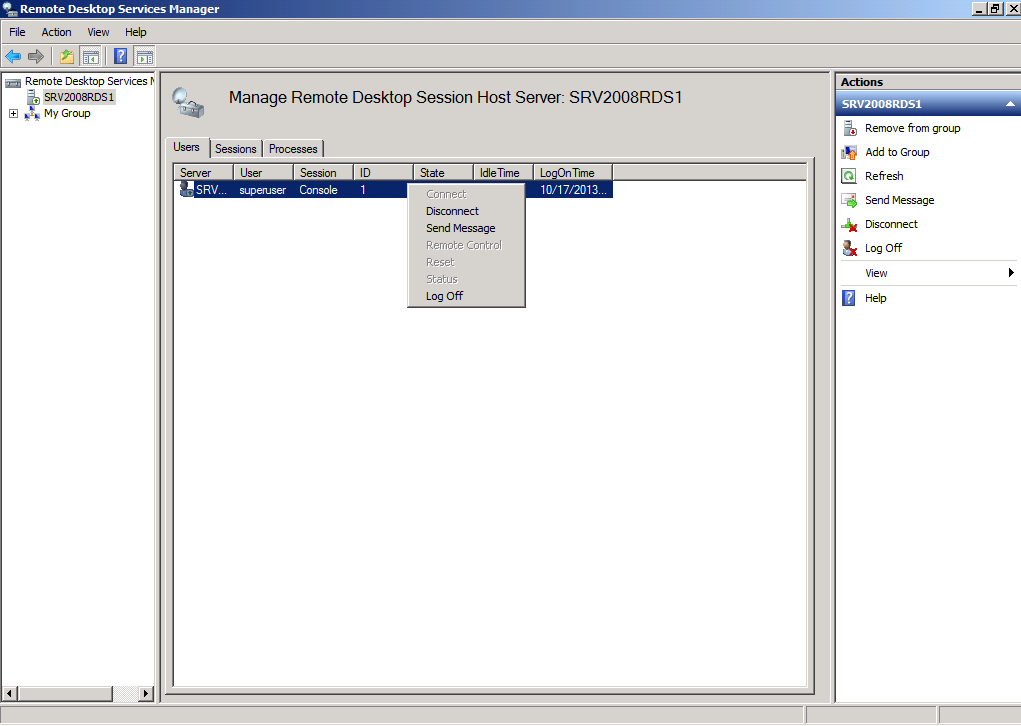Click the blue Help question mark toolbar icon

tap(120, 57)
